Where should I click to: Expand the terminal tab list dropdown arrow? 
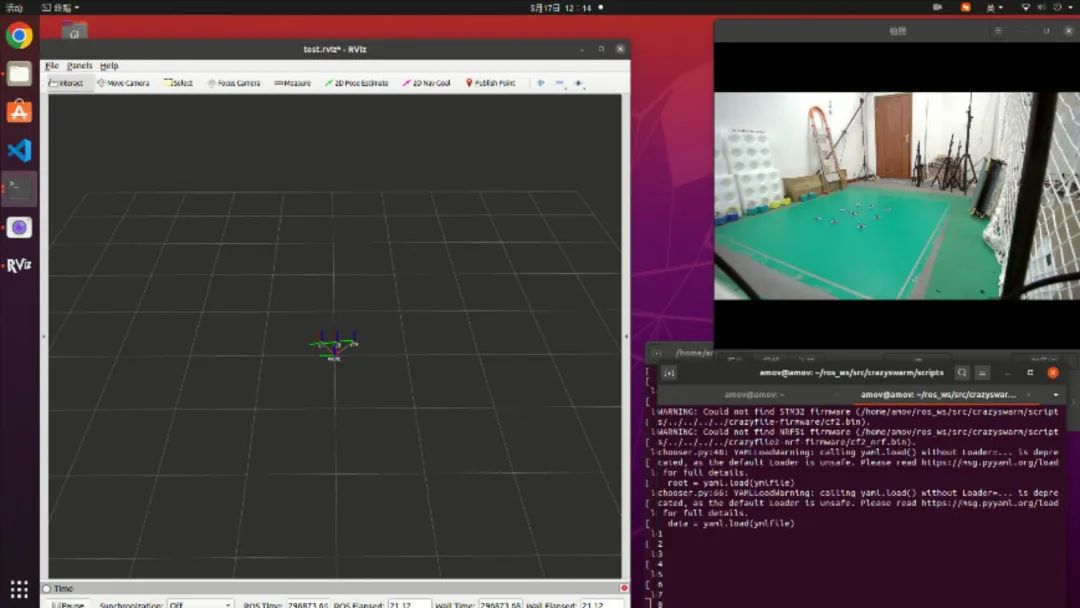click(x=1056, y=395)
